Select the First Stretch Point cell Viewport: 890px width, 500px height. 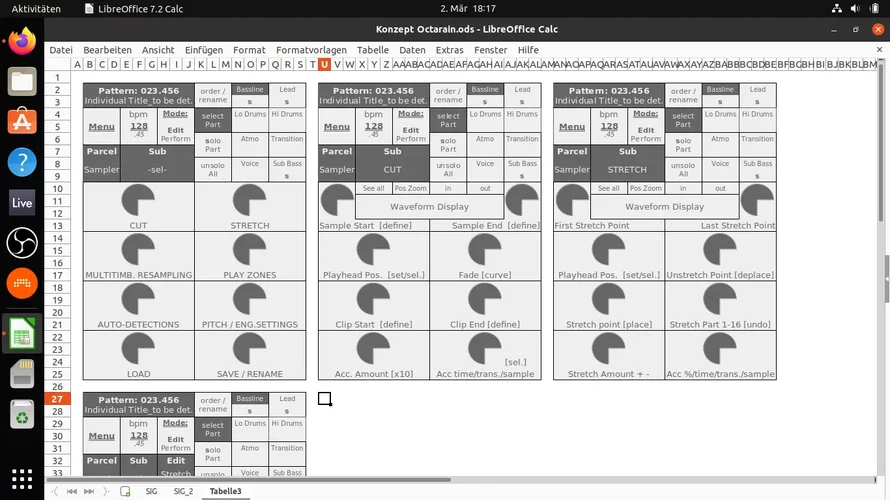coord(608,225)
